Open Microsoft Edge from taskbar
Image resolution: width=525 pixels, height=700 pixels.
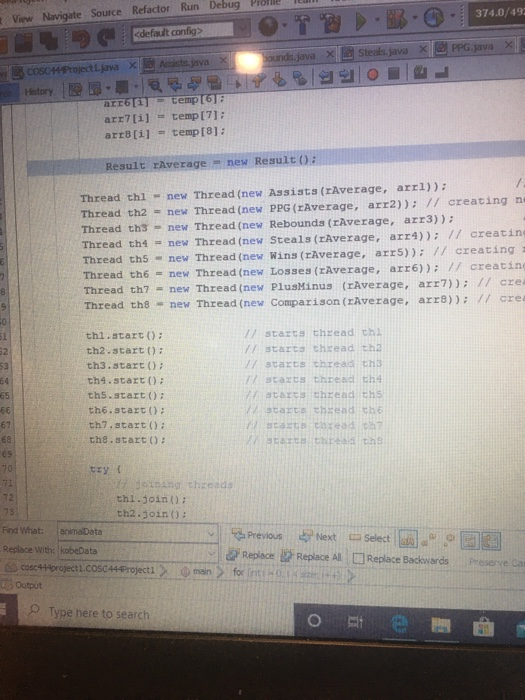point(400,624)
